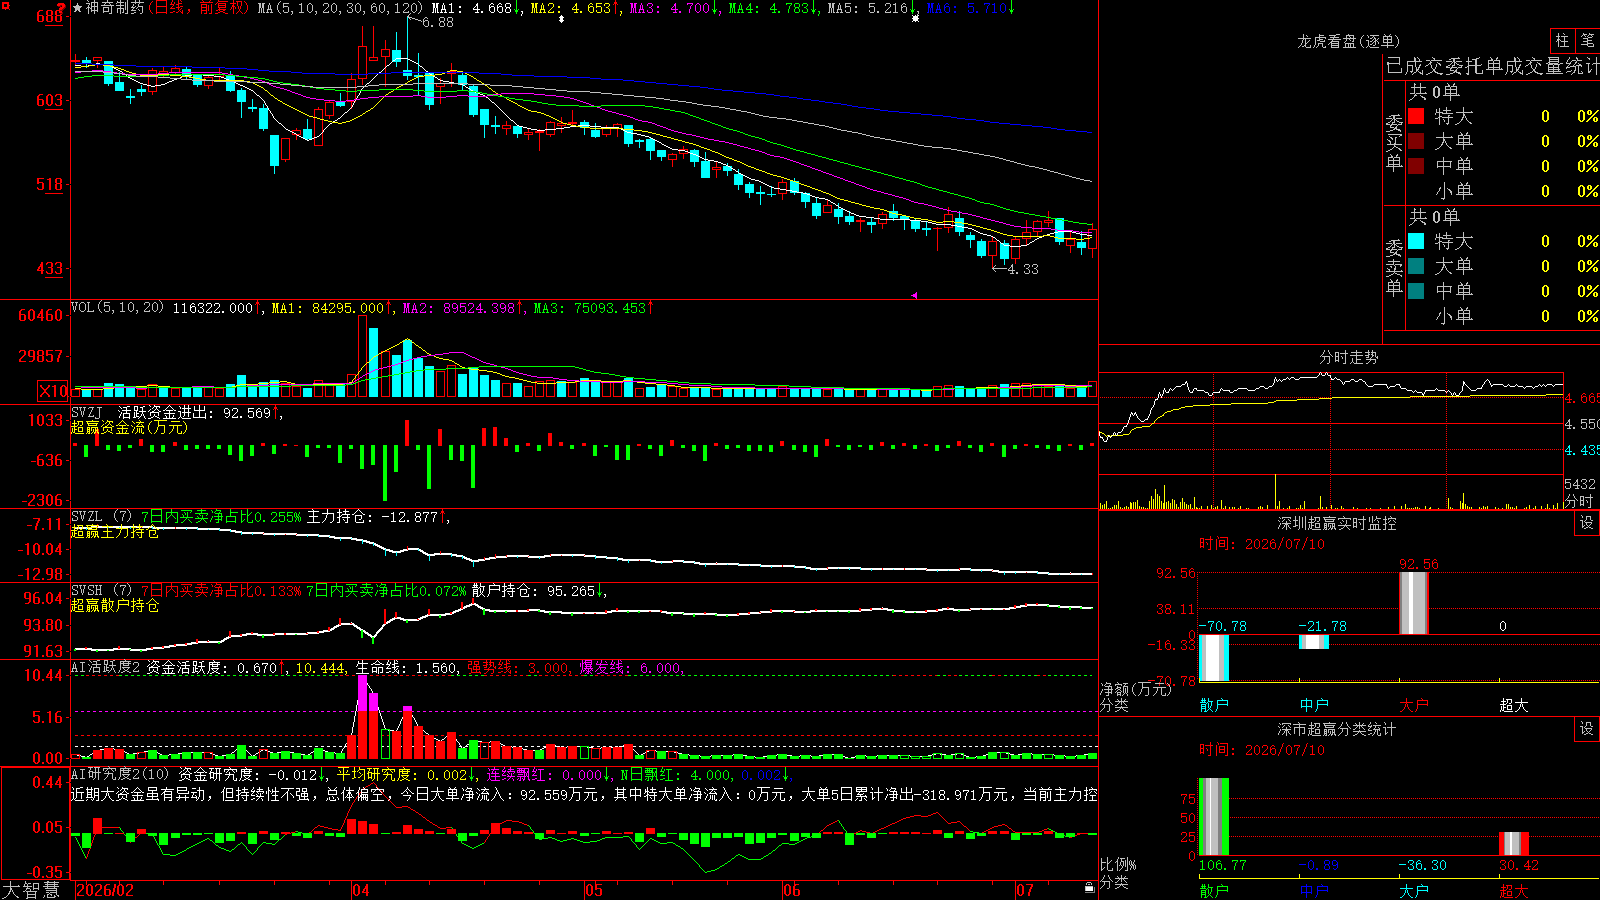Switch order view to 笔 (tick) mode
Screen dimensions: 1600x900
[1587, 41]
